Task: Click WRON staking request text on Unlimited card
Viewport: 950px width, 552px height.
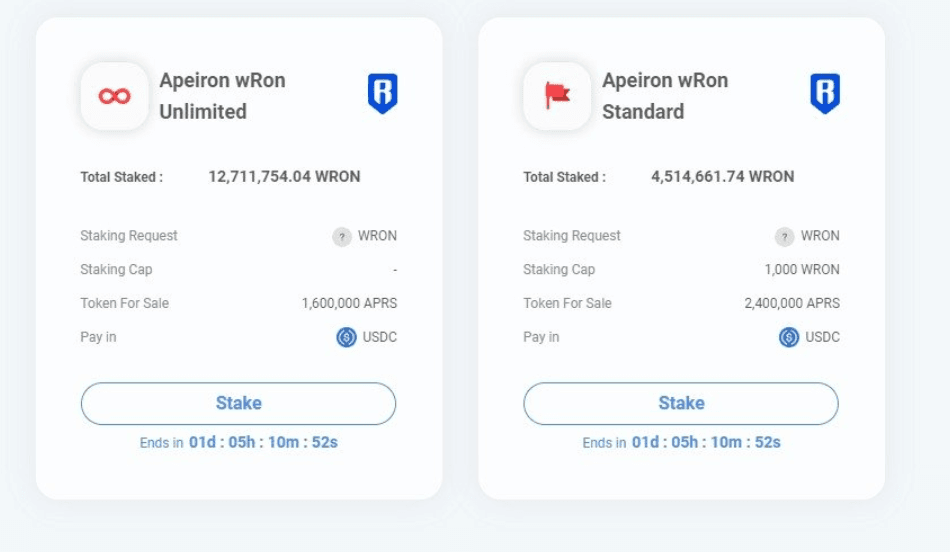Action: pos(377,236)
